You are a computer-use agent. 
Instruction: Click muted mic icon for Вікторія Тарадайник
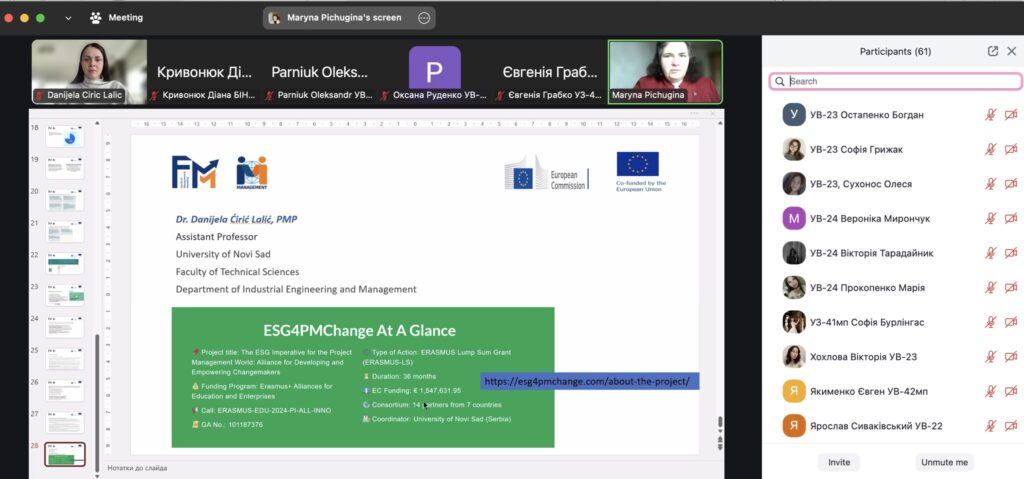pyautogui.click(x=991, y=253)
